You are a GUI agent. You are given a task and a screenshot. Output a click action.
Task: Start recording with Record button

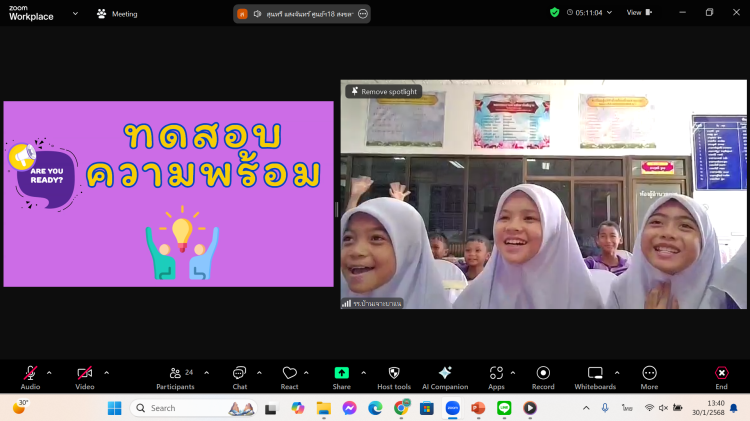coord(543,377)
